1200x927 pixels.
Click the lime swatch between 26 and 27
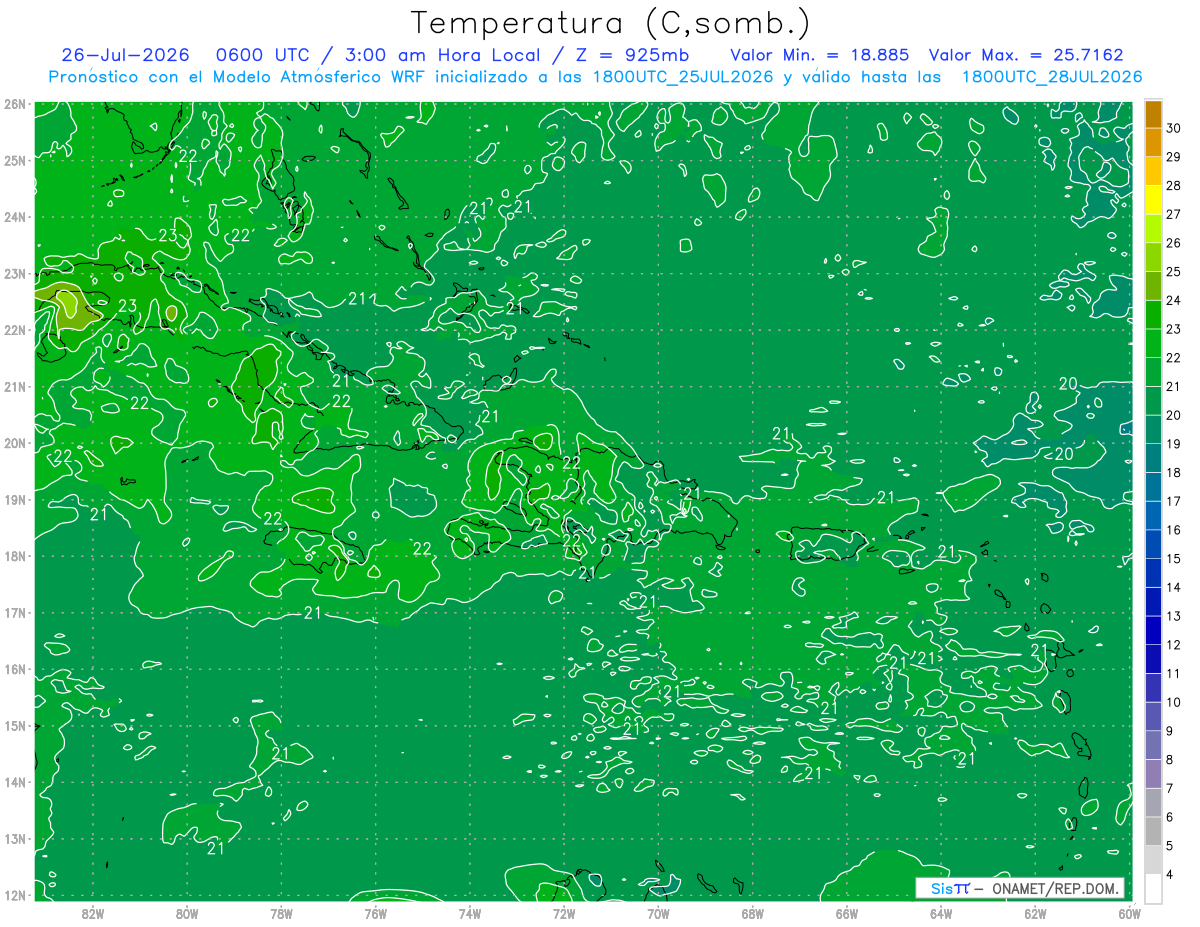pos(1153,229)
